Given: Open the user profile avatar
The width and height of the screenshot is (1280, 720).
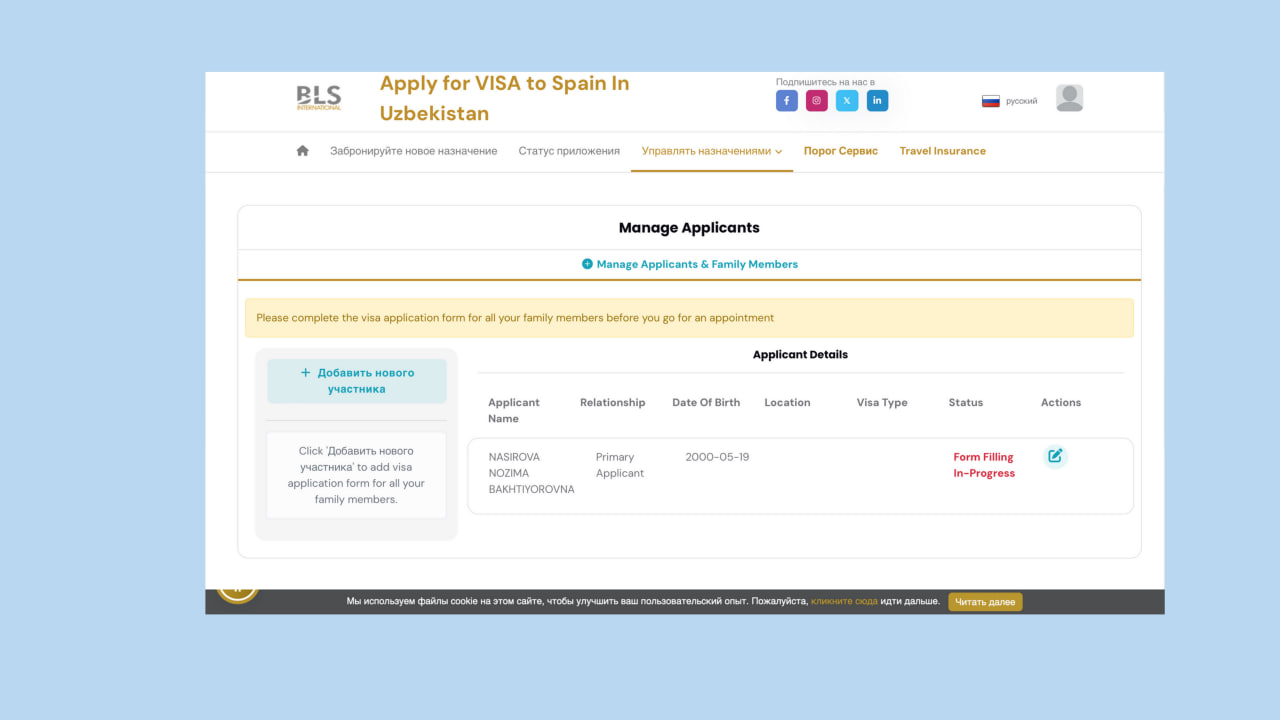Looking at the screenshot, I should pos(1069,98).
